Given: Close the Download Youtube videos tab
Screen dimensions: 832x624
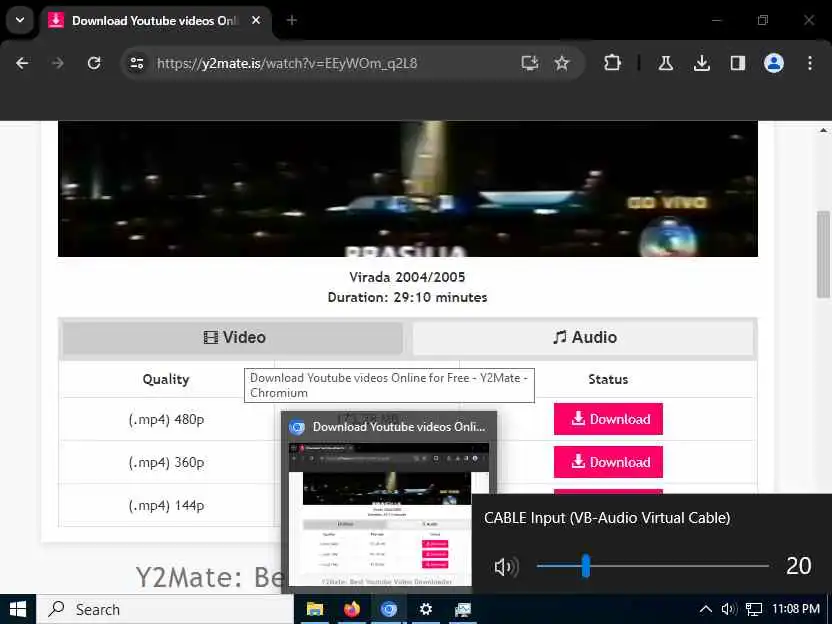Looking at the screenshot, I should pos(256,20).
